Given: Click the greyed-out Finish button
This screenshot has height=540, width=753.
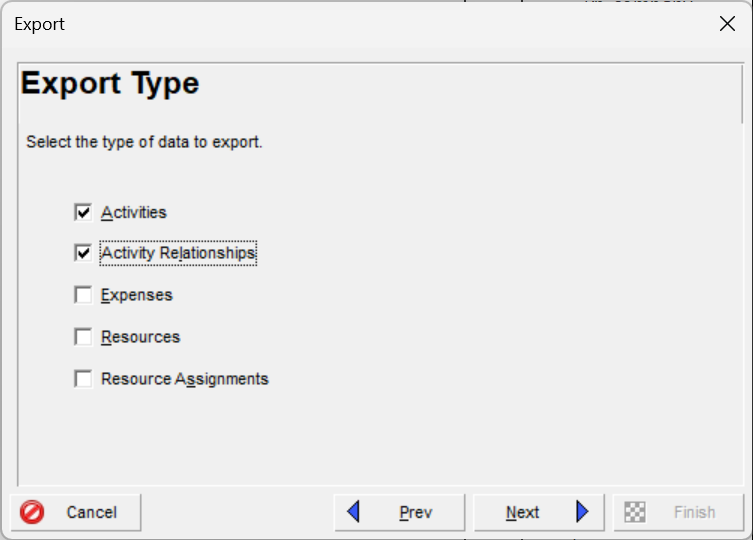Looking at the screenshot, I should (x=679, y=512).
